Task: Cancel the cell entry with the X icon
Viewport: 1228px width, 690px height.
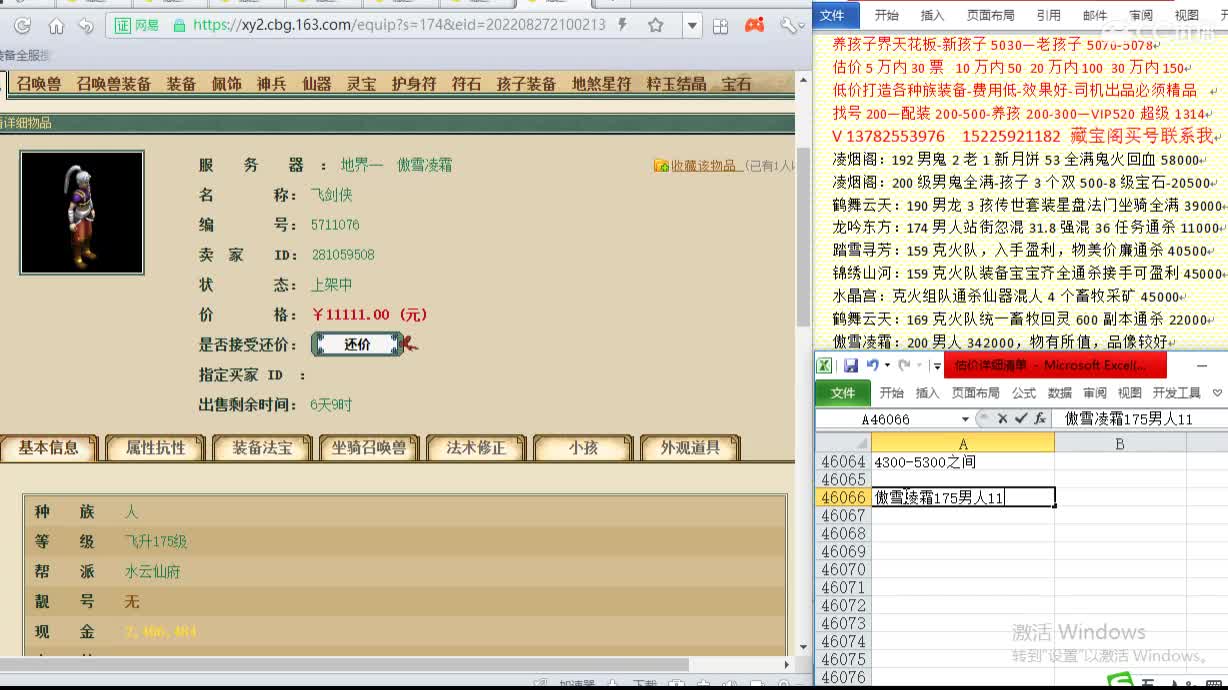Action: tap(1002, 419)
